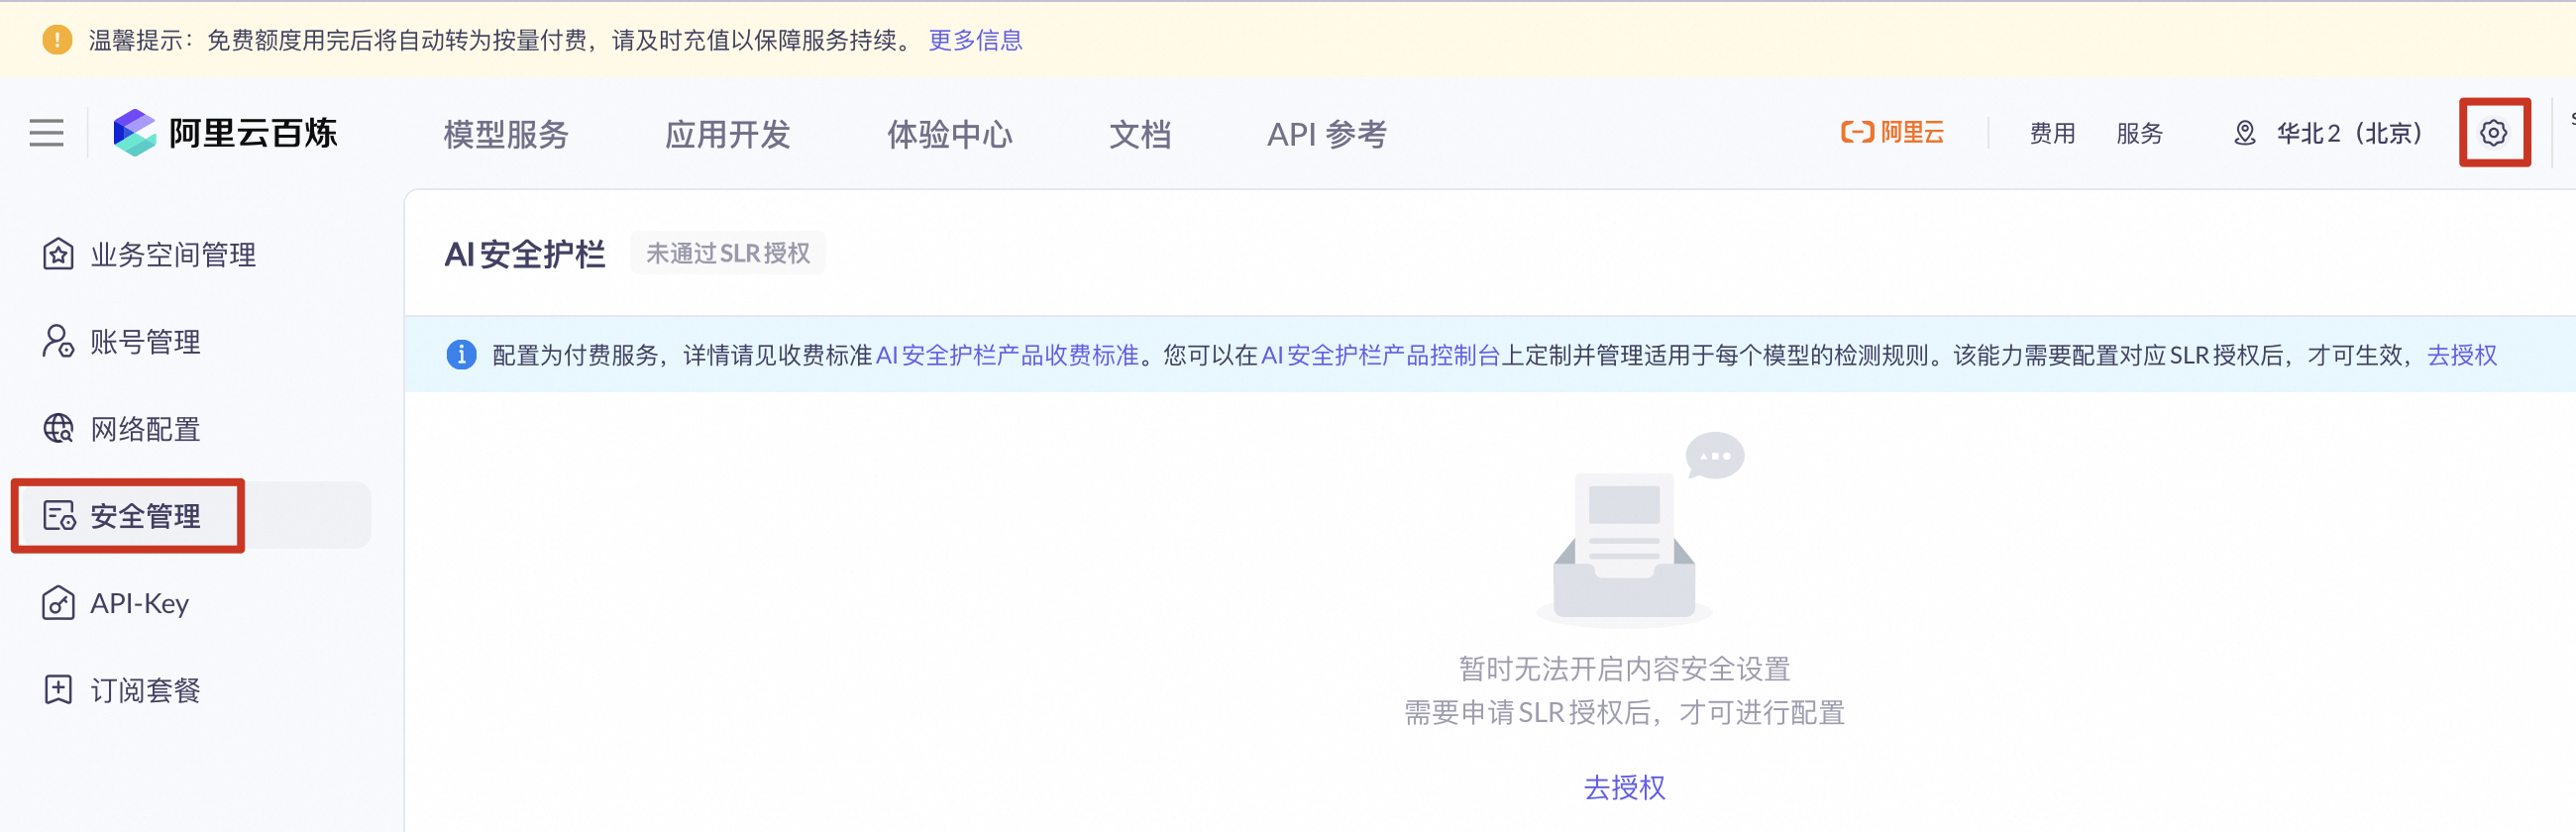Open AI安全护栏产品控制台 link
The width and height of the screenshot is (2576, 832).
pos(1380,355)
